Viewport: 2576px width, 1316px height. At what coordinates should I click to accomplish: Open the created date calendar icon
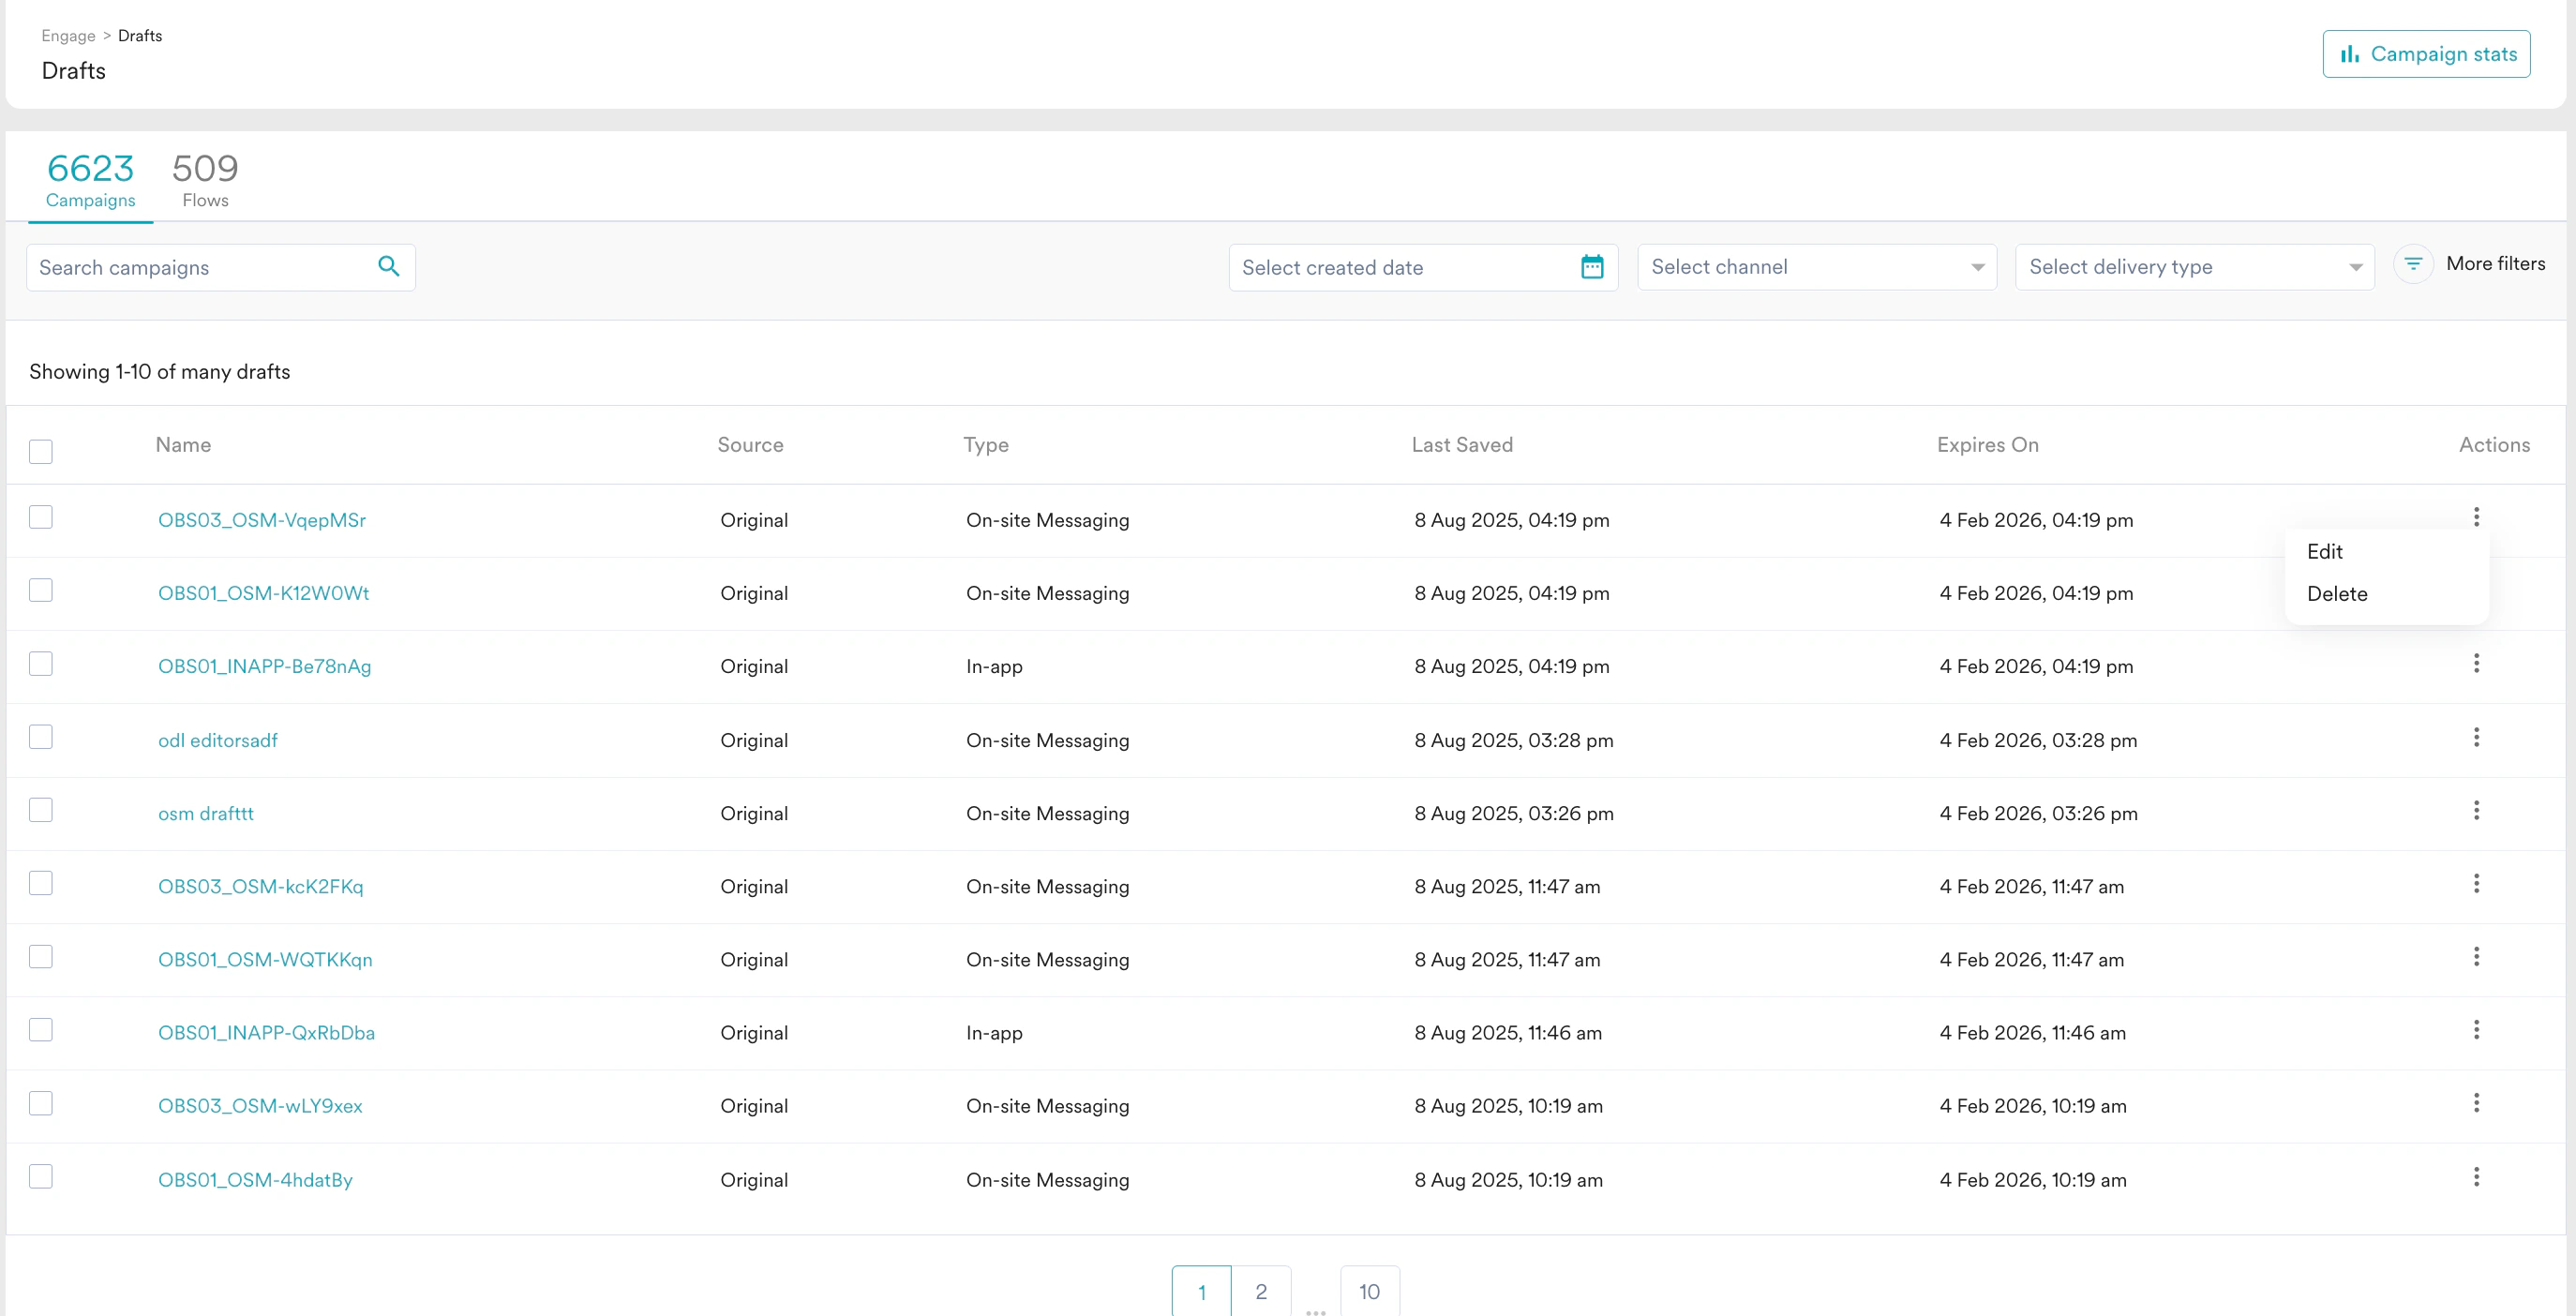[1592, 267]
